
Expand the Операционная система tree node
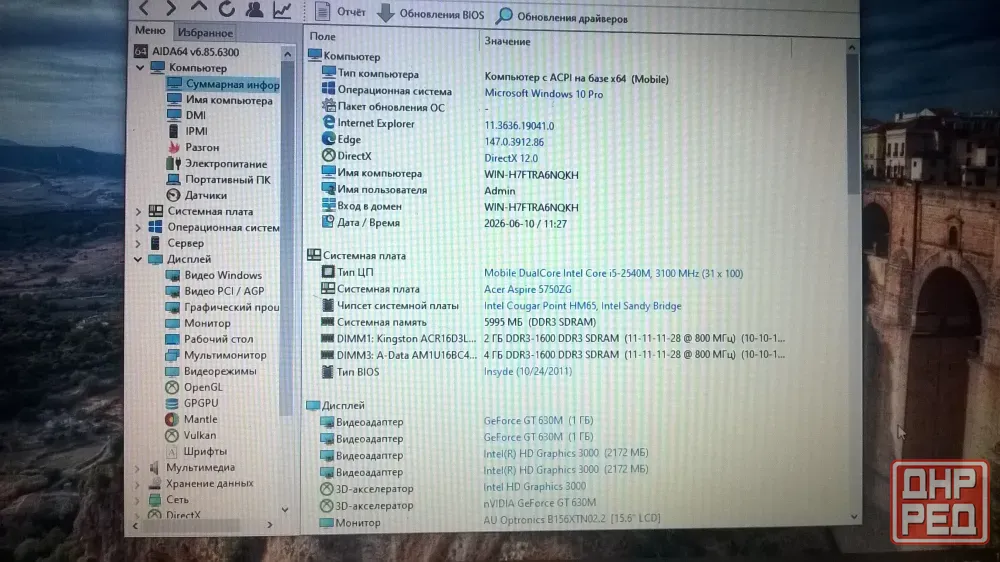(138, 227)
